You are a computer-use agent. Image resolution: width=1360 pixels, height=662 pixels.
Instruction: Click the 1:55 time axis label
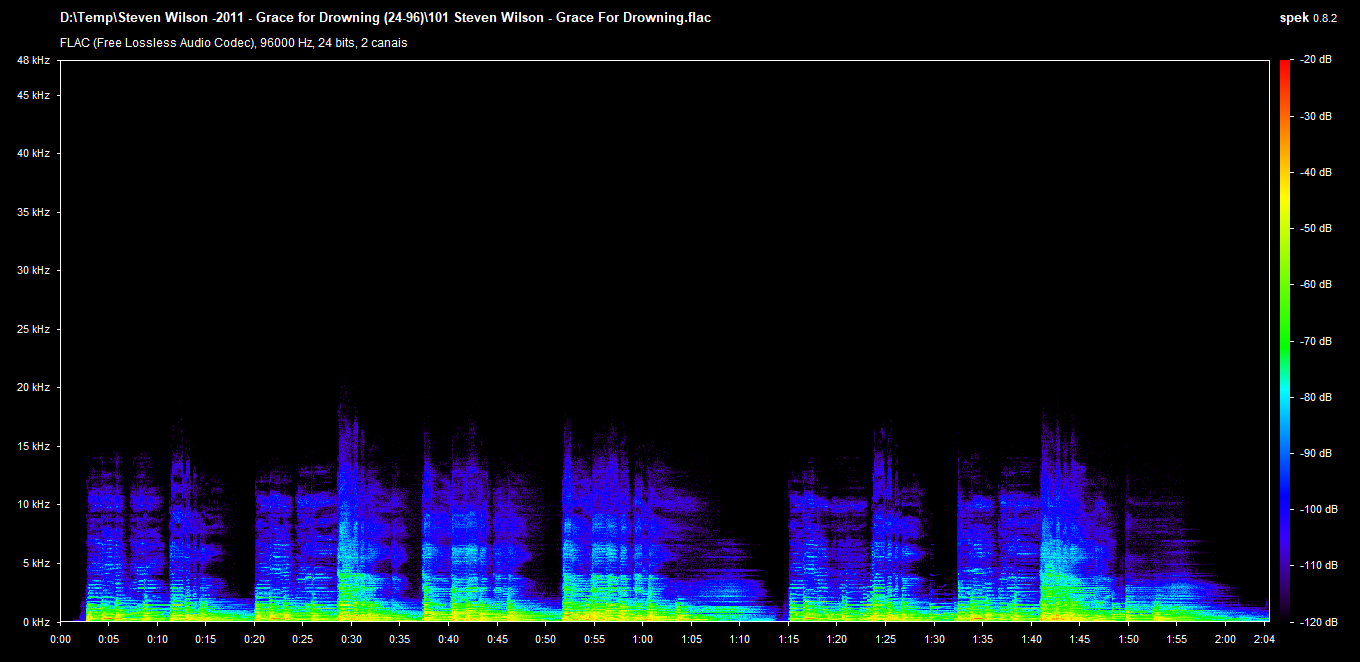[x=1176, y=639]
